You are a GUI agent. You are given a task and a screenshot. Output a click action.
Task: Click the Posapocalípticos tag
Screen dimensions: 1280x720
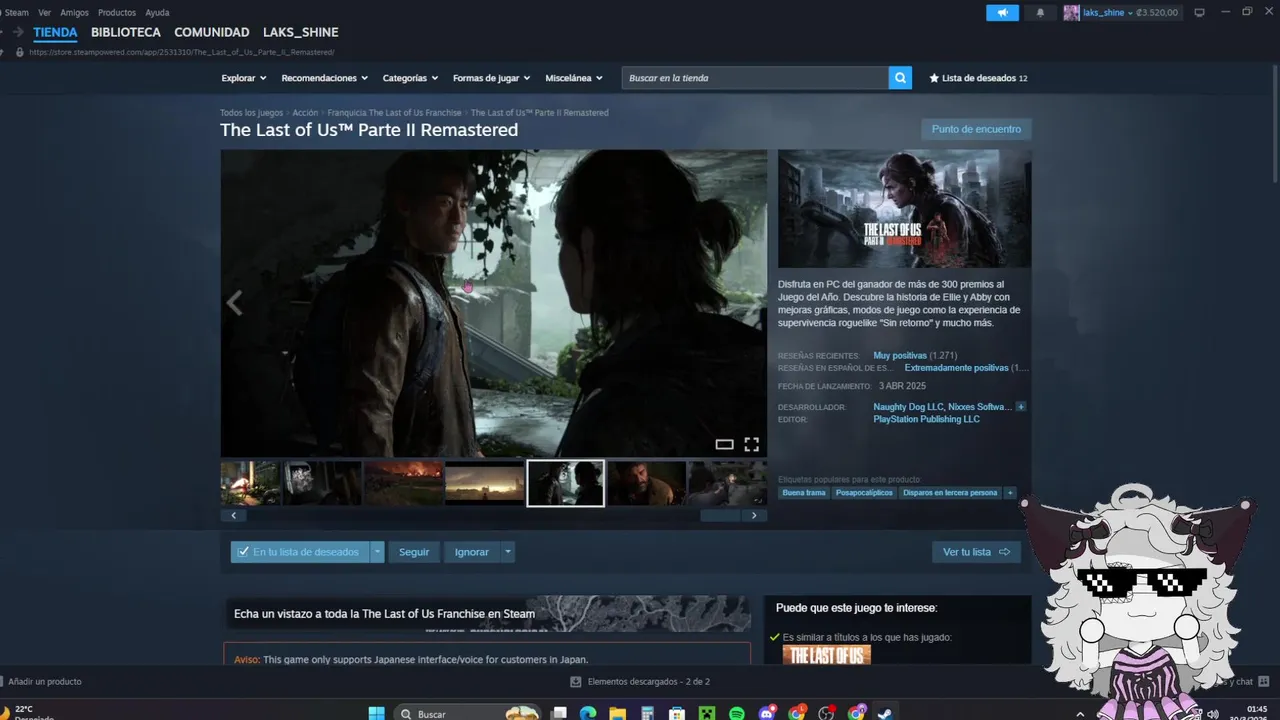click(864, 493)
